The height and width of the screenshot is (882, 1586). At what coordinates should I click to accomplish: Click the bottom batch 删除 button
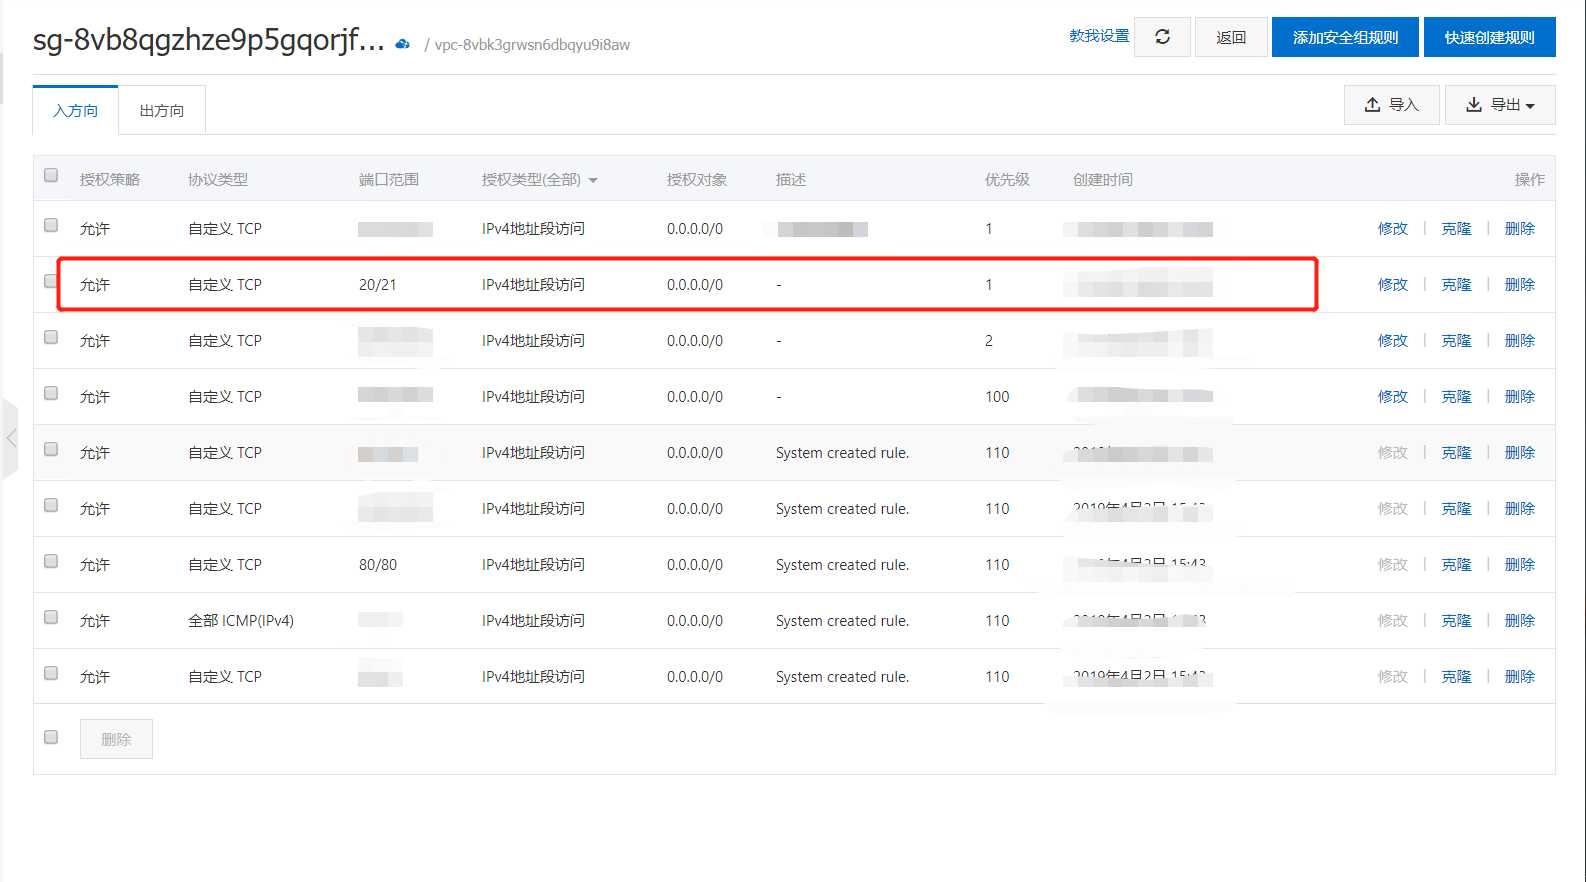tap(116, 739)
